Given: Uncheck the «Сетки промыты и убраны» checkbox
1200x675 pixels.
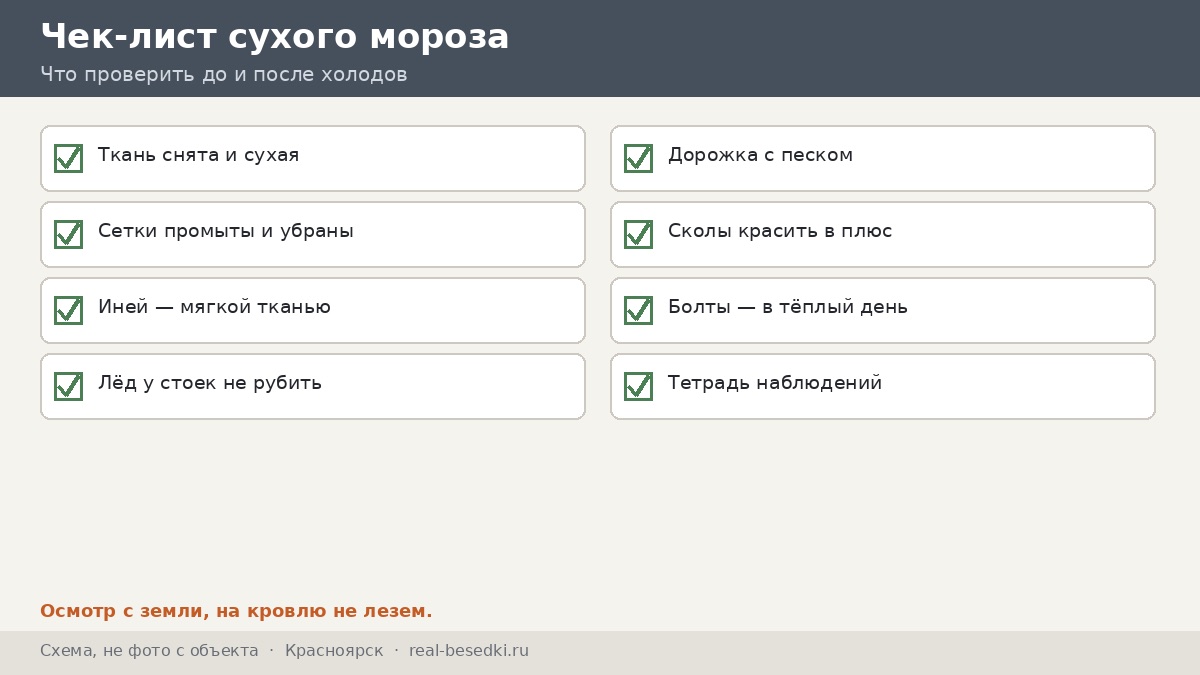Looking at the screenshot, I should (68, 234).
